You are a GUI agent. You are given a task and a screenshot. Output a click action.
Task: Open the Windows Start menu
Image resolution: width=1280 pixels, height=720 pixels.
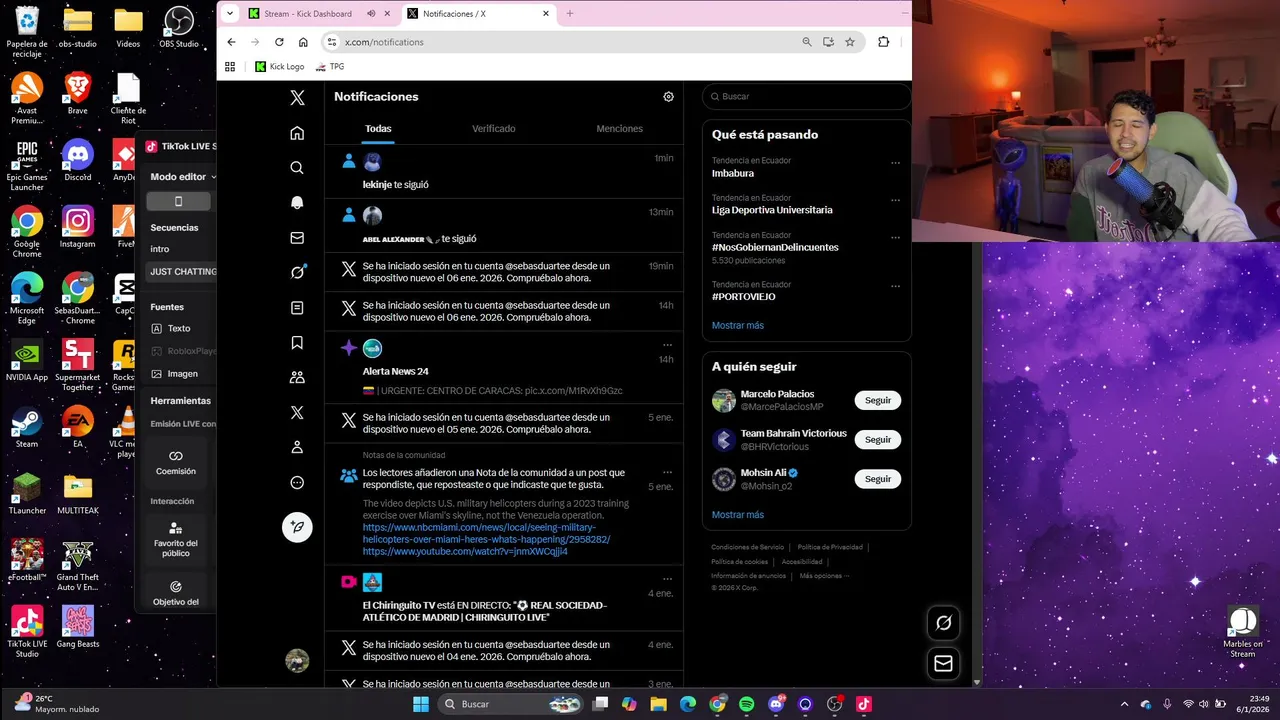click(x=421, y=704)
